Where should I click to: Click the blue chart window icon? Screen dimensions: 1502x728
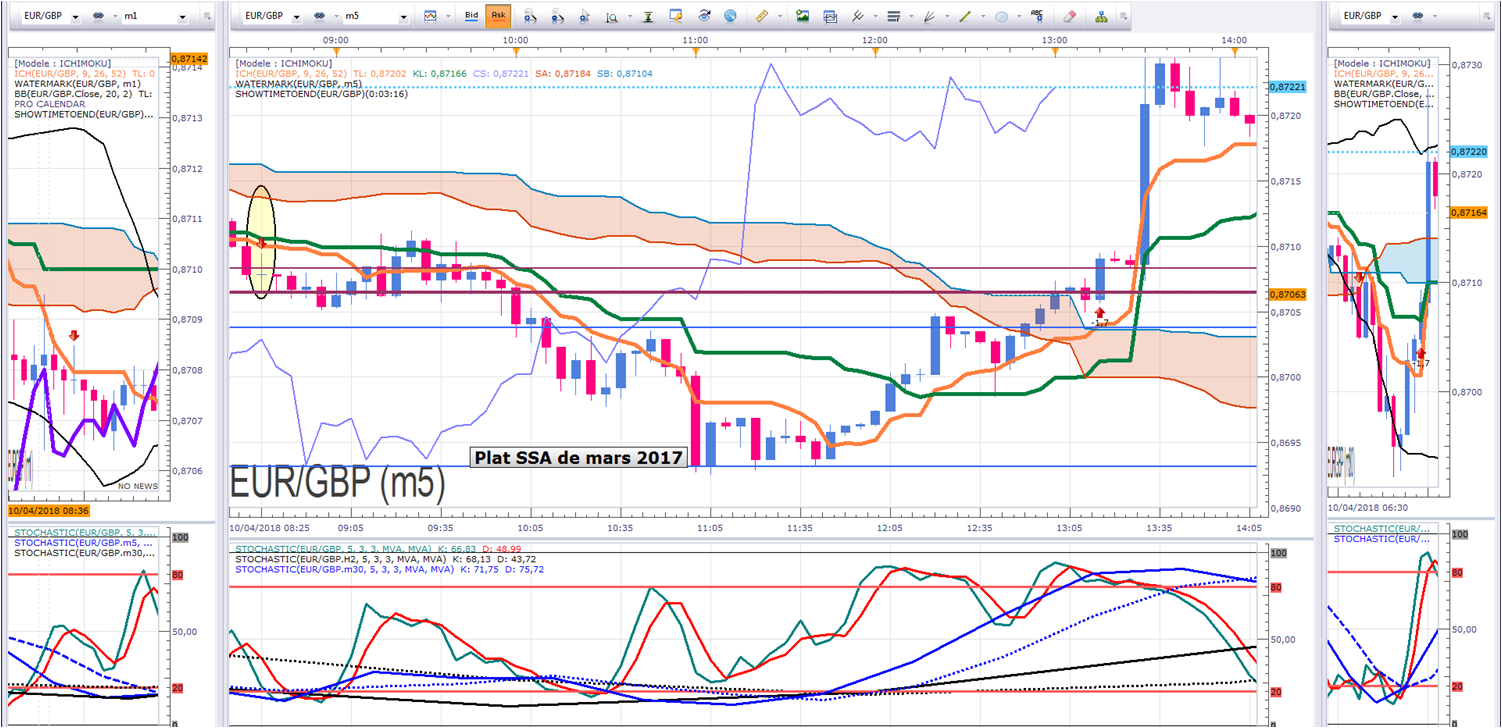click(829, 16)
